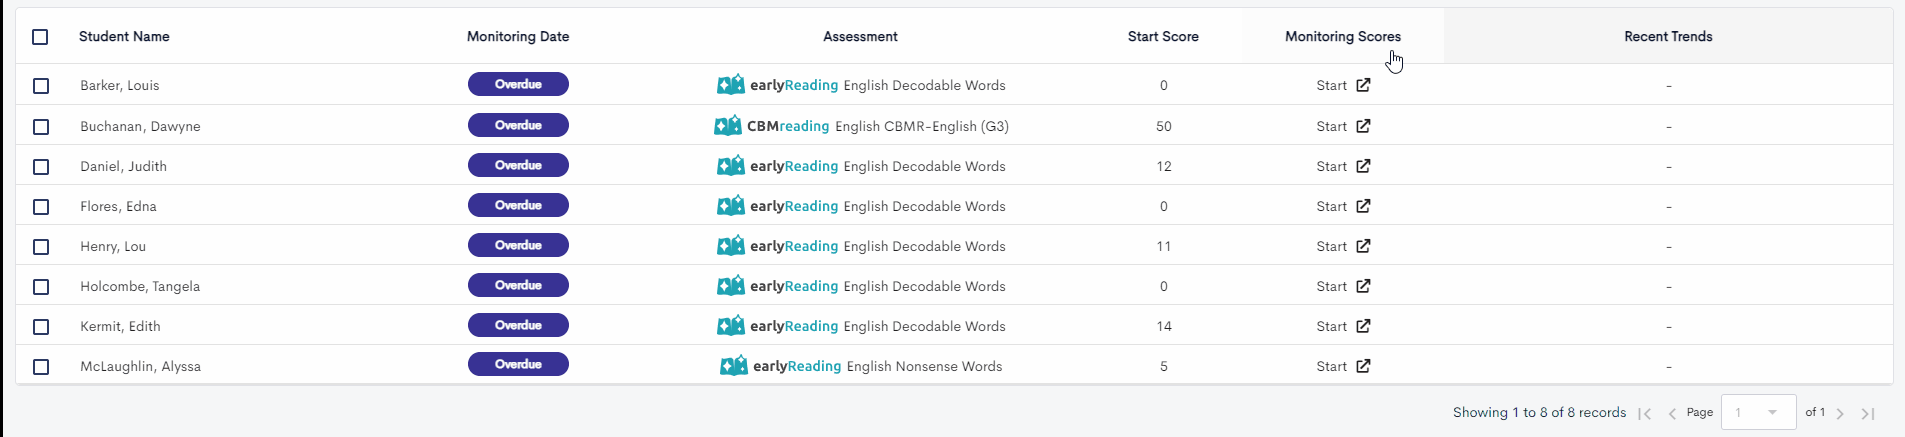1905x437 pixels.
Task: Tick checkbox for Henry, Lou
Action: pos(41,247)
